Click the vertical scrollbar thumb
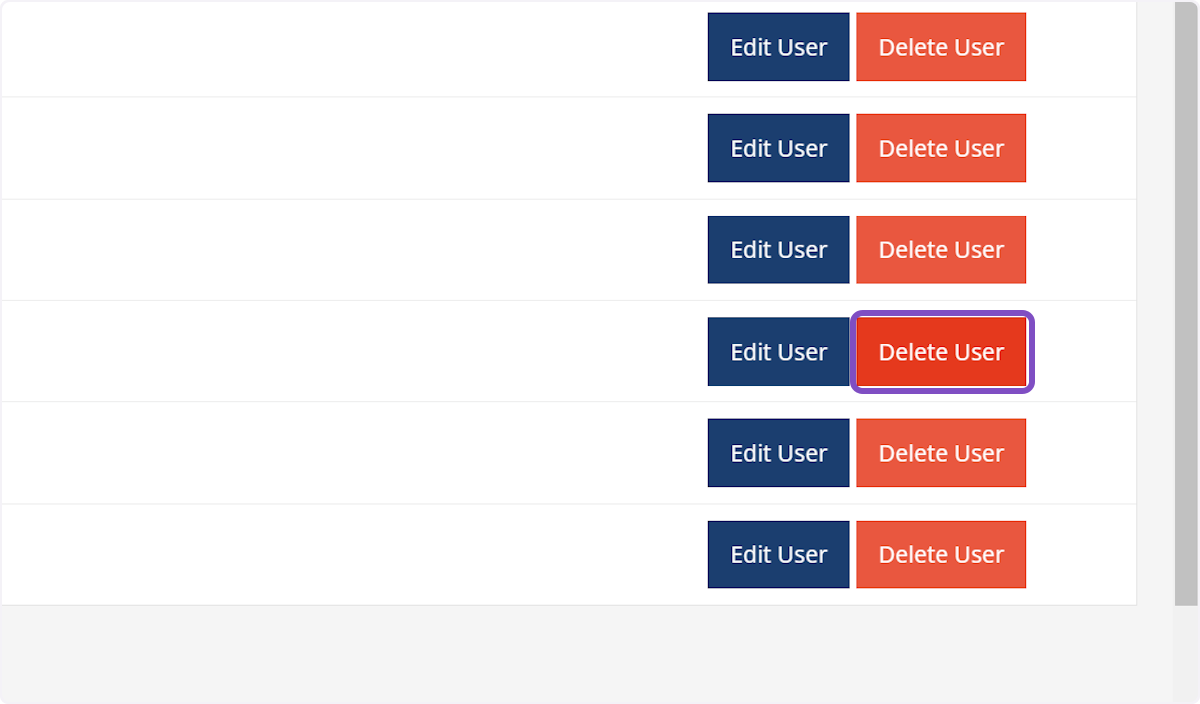 pyautogui.click(x=1186, y=300)
